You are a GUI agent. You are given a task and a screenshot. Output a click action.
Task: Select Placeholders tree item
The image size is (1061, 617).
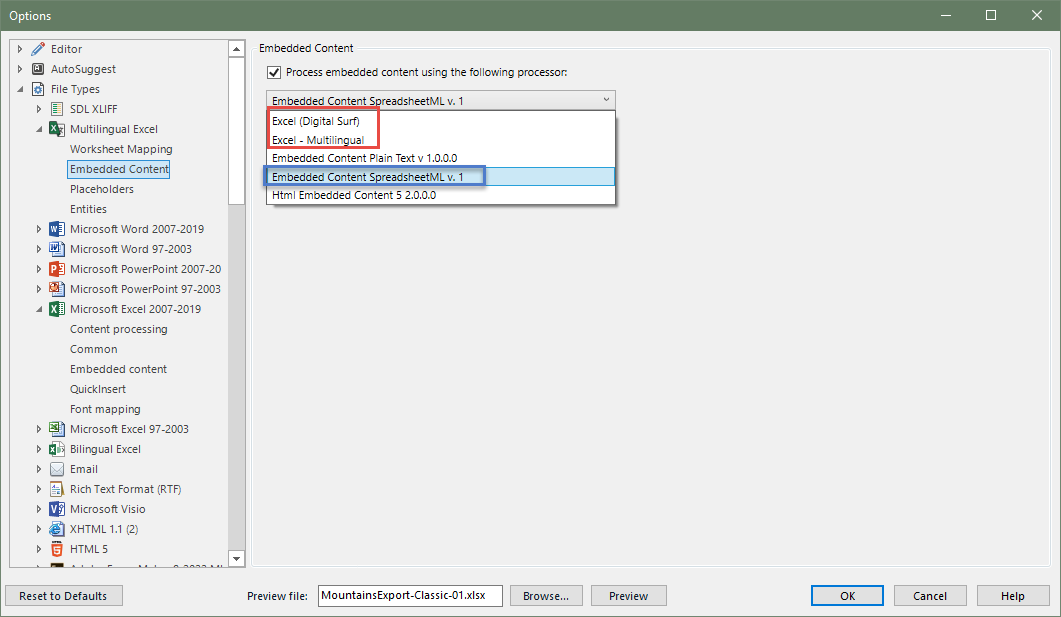point(101,189)
